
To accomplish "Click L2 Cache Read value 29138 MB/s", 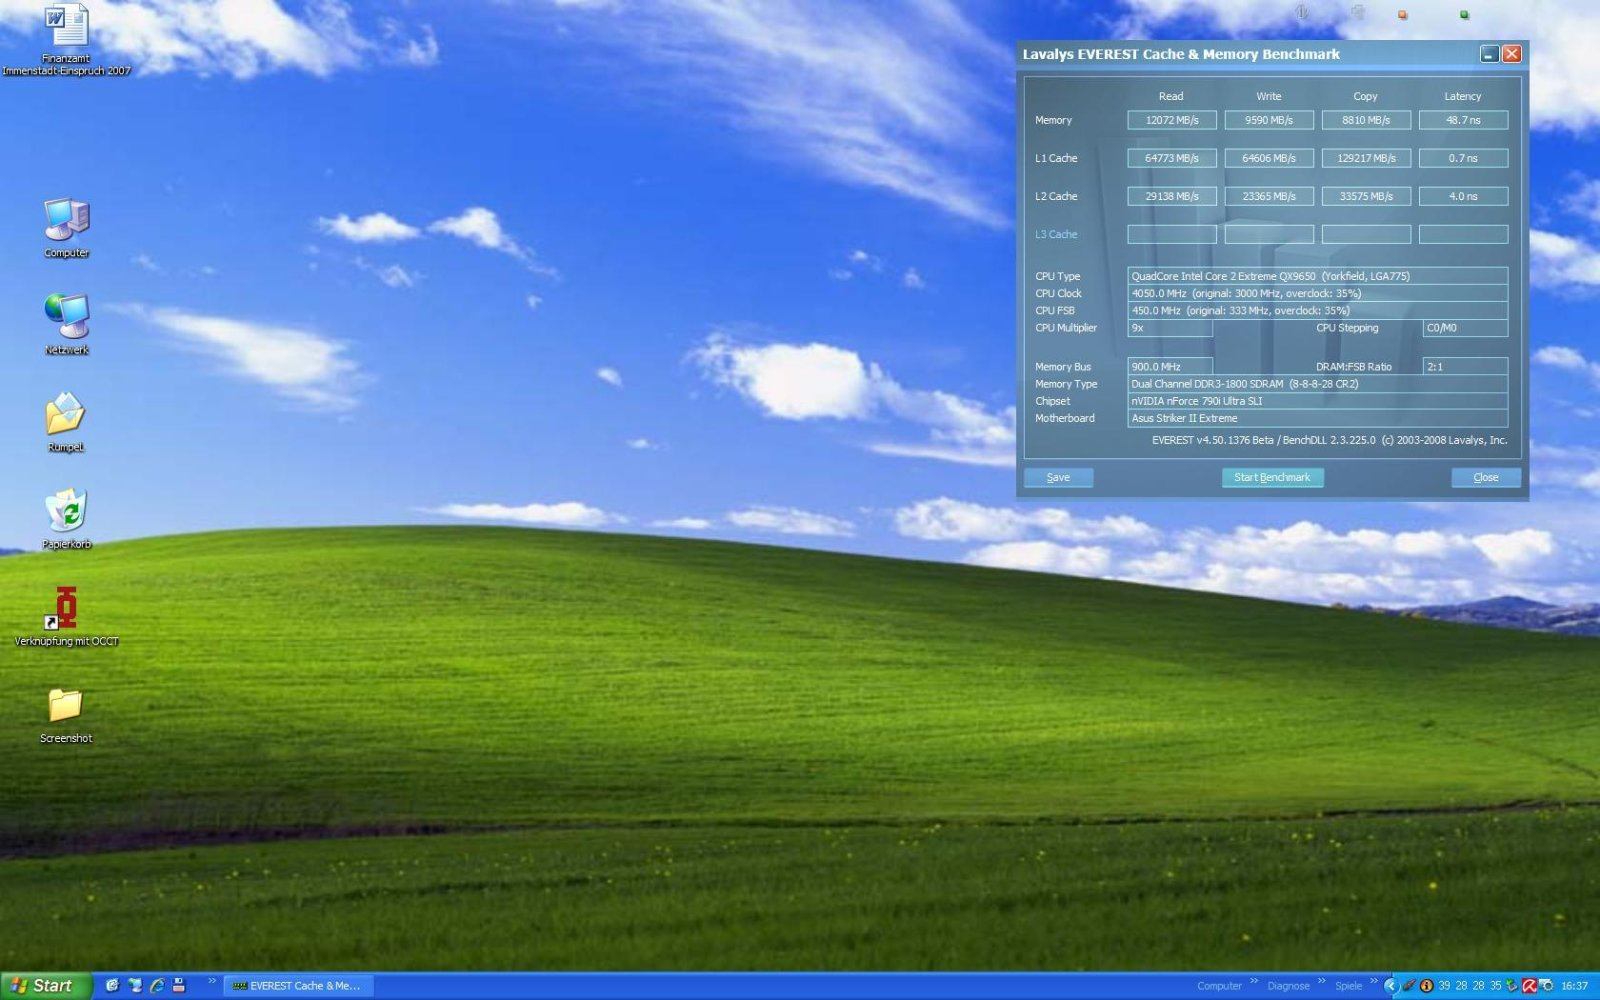I will click(x=1172, y=196).
